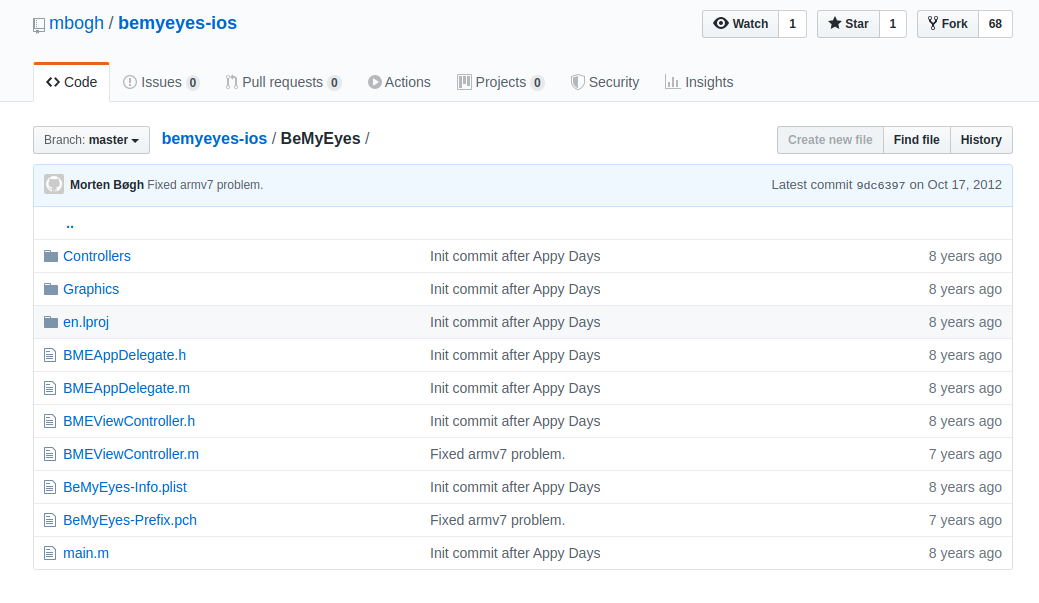Click the repository book icon beside mbogh
Viewport: 1039px width, 603px height.
click(x=39, y=25)
